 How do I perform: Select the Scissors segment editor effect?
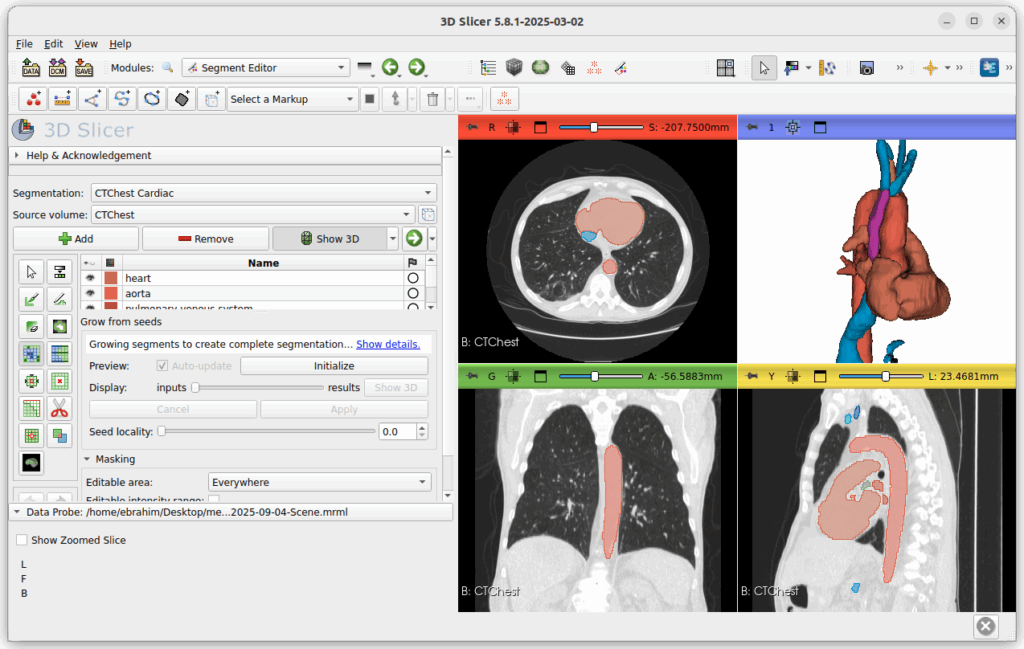tap(59, 408)
